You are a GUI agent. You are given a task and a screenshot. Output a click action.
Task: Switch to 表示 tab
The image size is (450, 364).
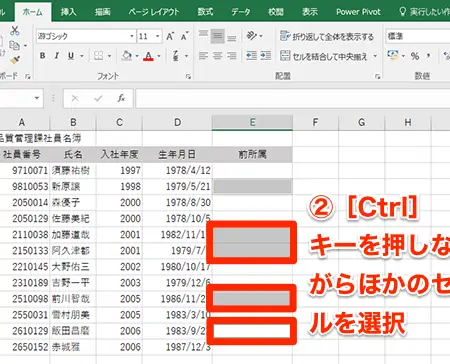(x=310, y=12)
